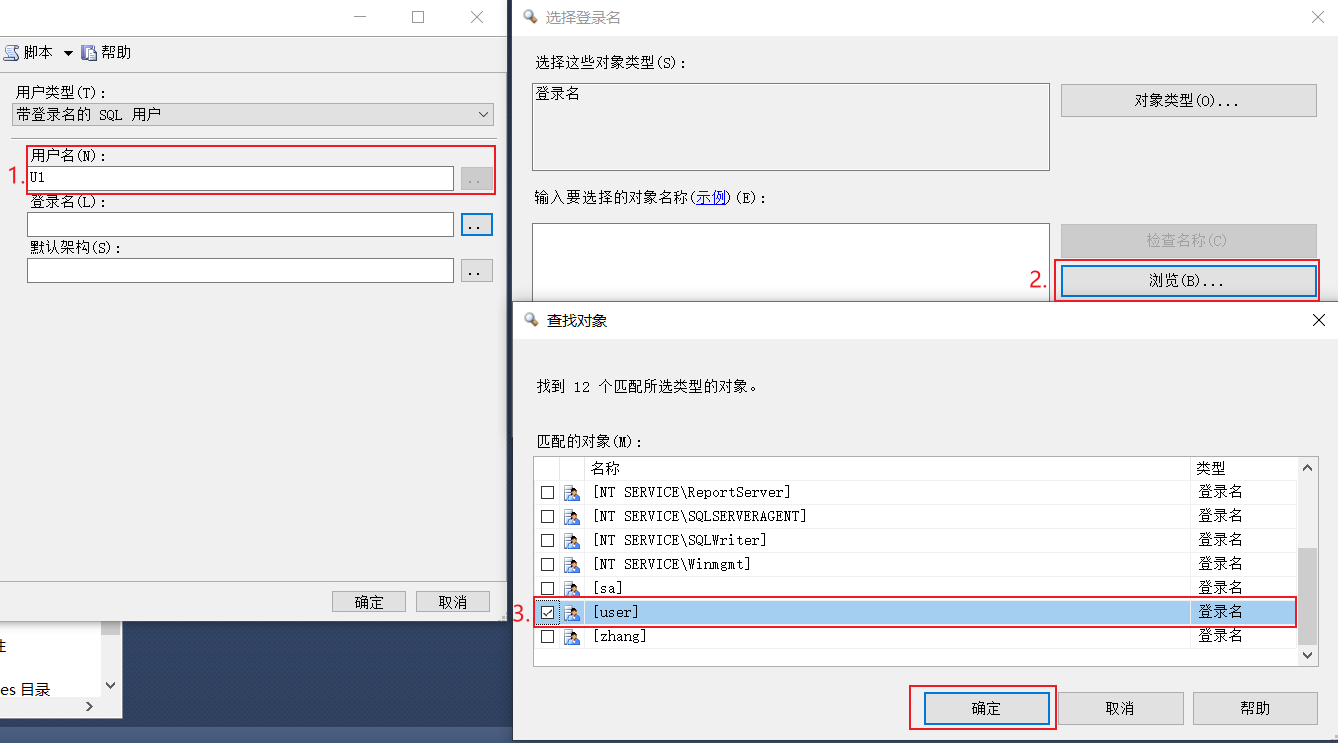Click the login icon for [NT SERVICE\SQLWriter]
Screen dimensions: 1338x743
571,541
